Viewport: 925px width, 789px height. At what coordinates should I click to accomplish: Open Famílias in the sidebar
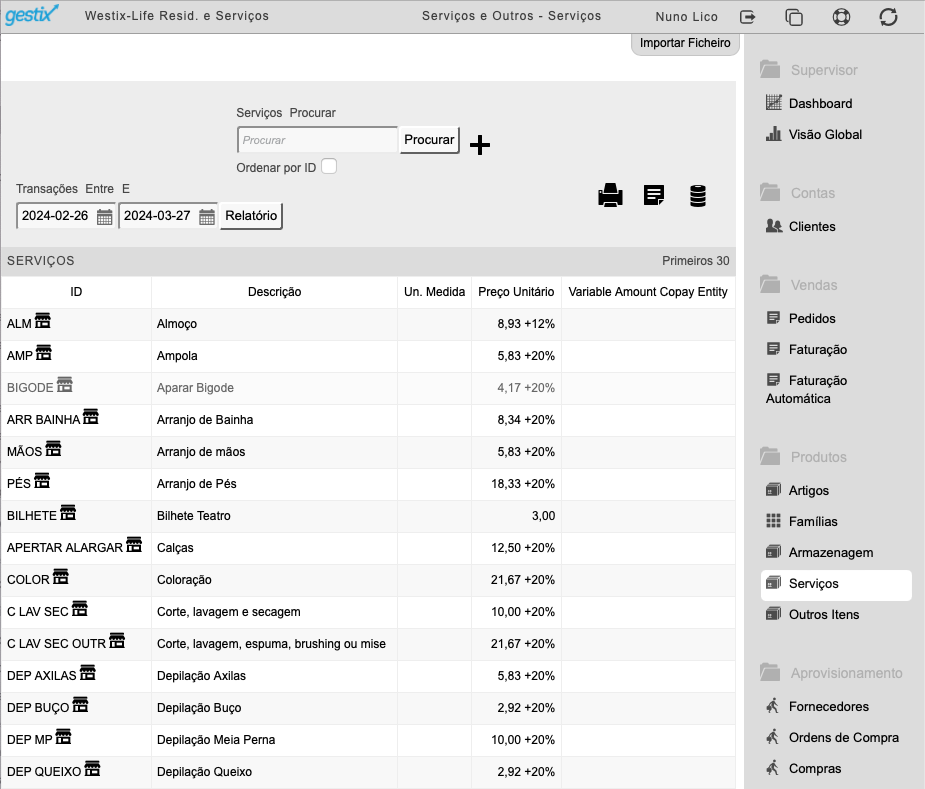pyautogui.click(x=802, y=522)
